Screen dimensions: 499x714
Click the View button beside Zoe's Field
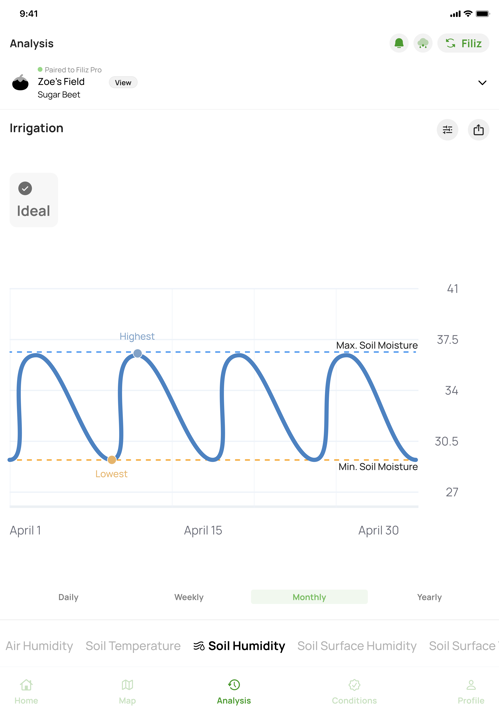coord(123,82)
